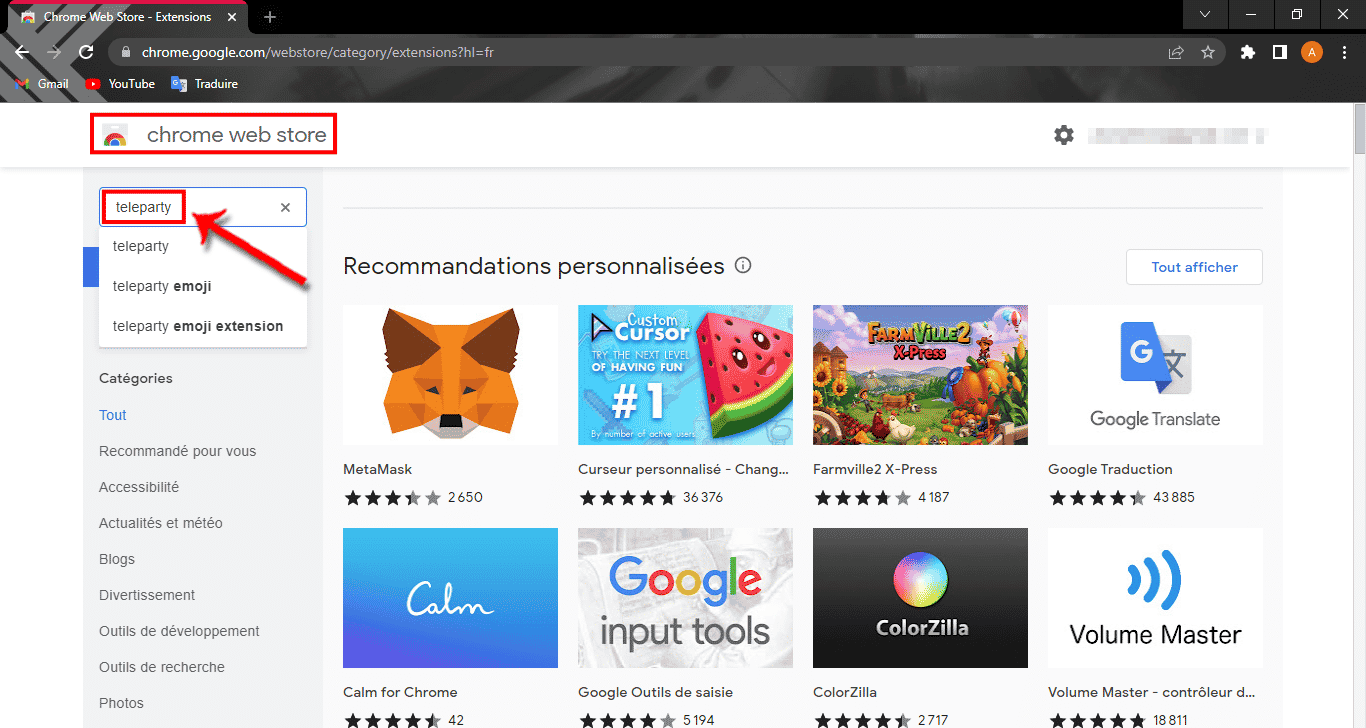
Task: Click the search field containing teleparty
Action: click(x=203, y=207)
